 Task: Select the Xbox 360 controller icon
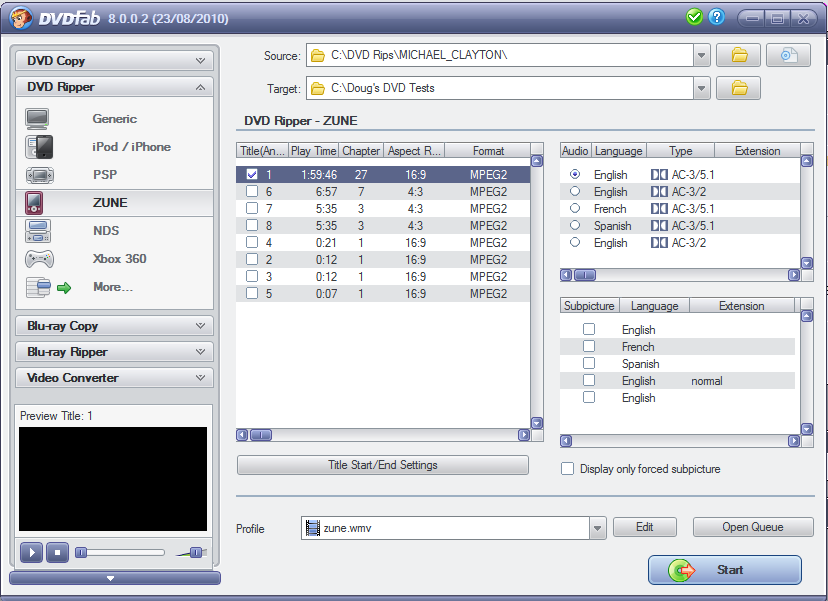[40, 259]
